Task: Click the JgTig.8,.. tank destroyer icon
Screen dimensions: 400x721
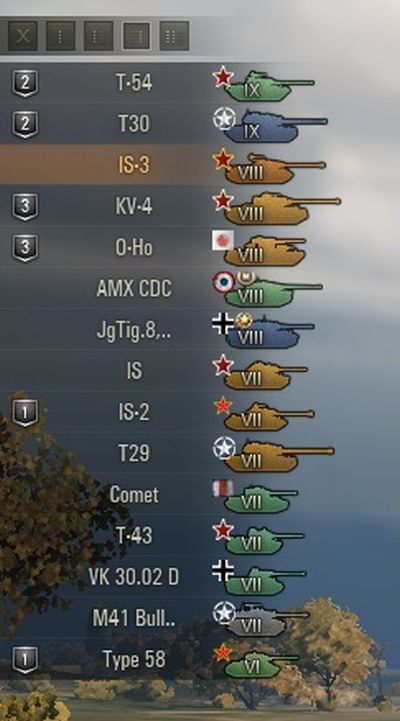Action: click(x=269, y=332)
